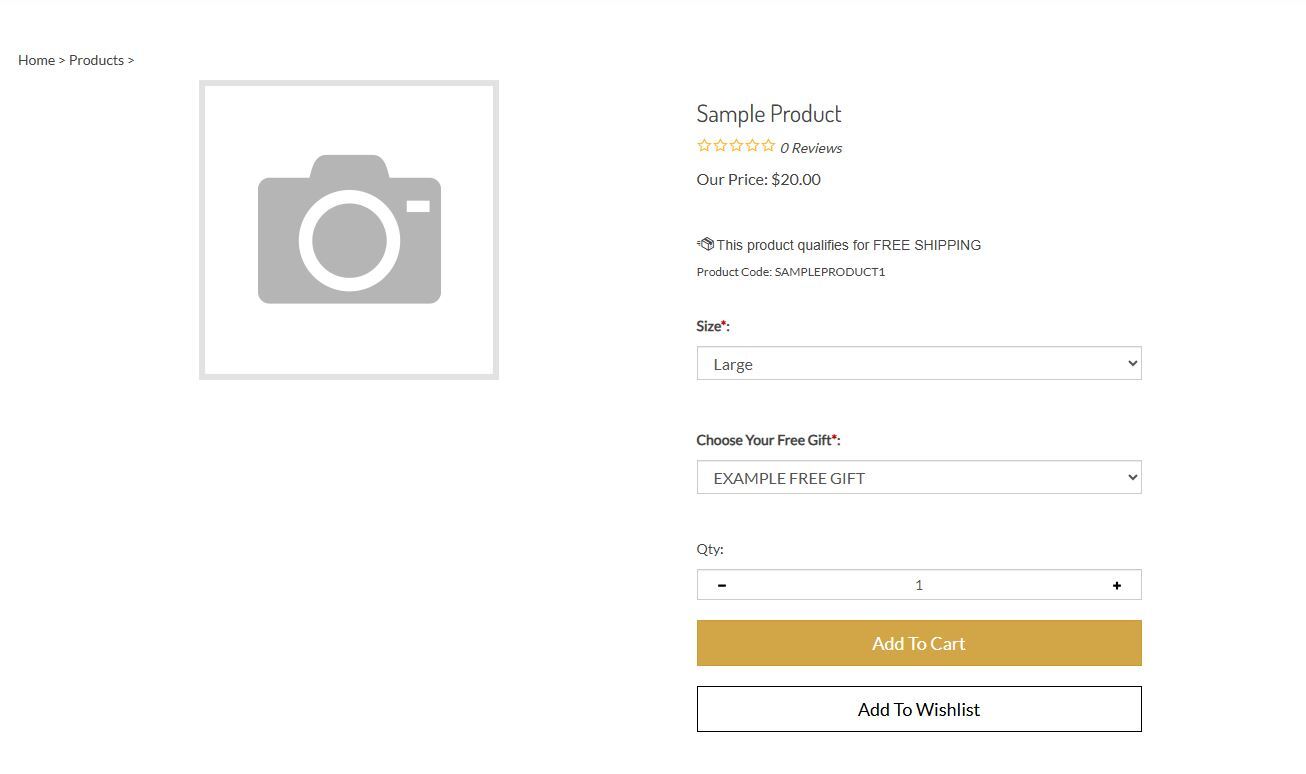Open Products from the breadcrumb trail
Image resolution: width=1306 pixels, height=774 pixels.
[x=97, y=60]
